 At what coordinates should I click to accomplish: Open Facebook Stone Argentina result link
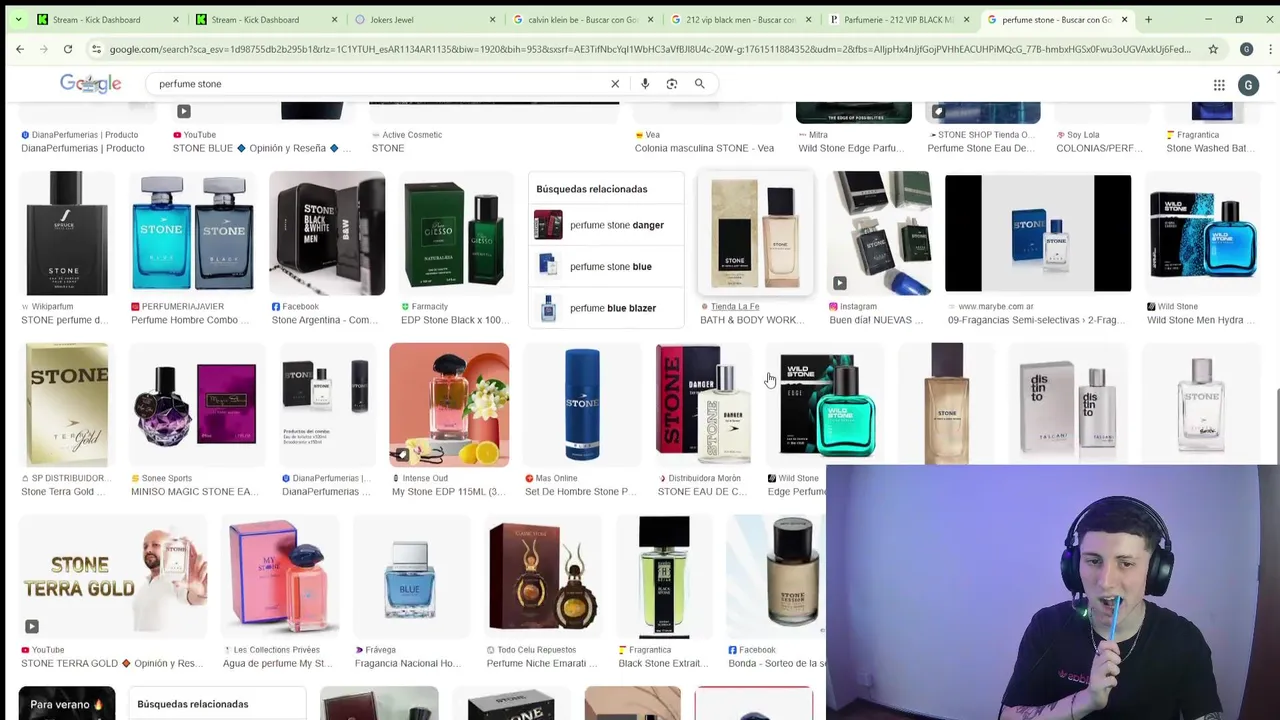coord(326,313)
